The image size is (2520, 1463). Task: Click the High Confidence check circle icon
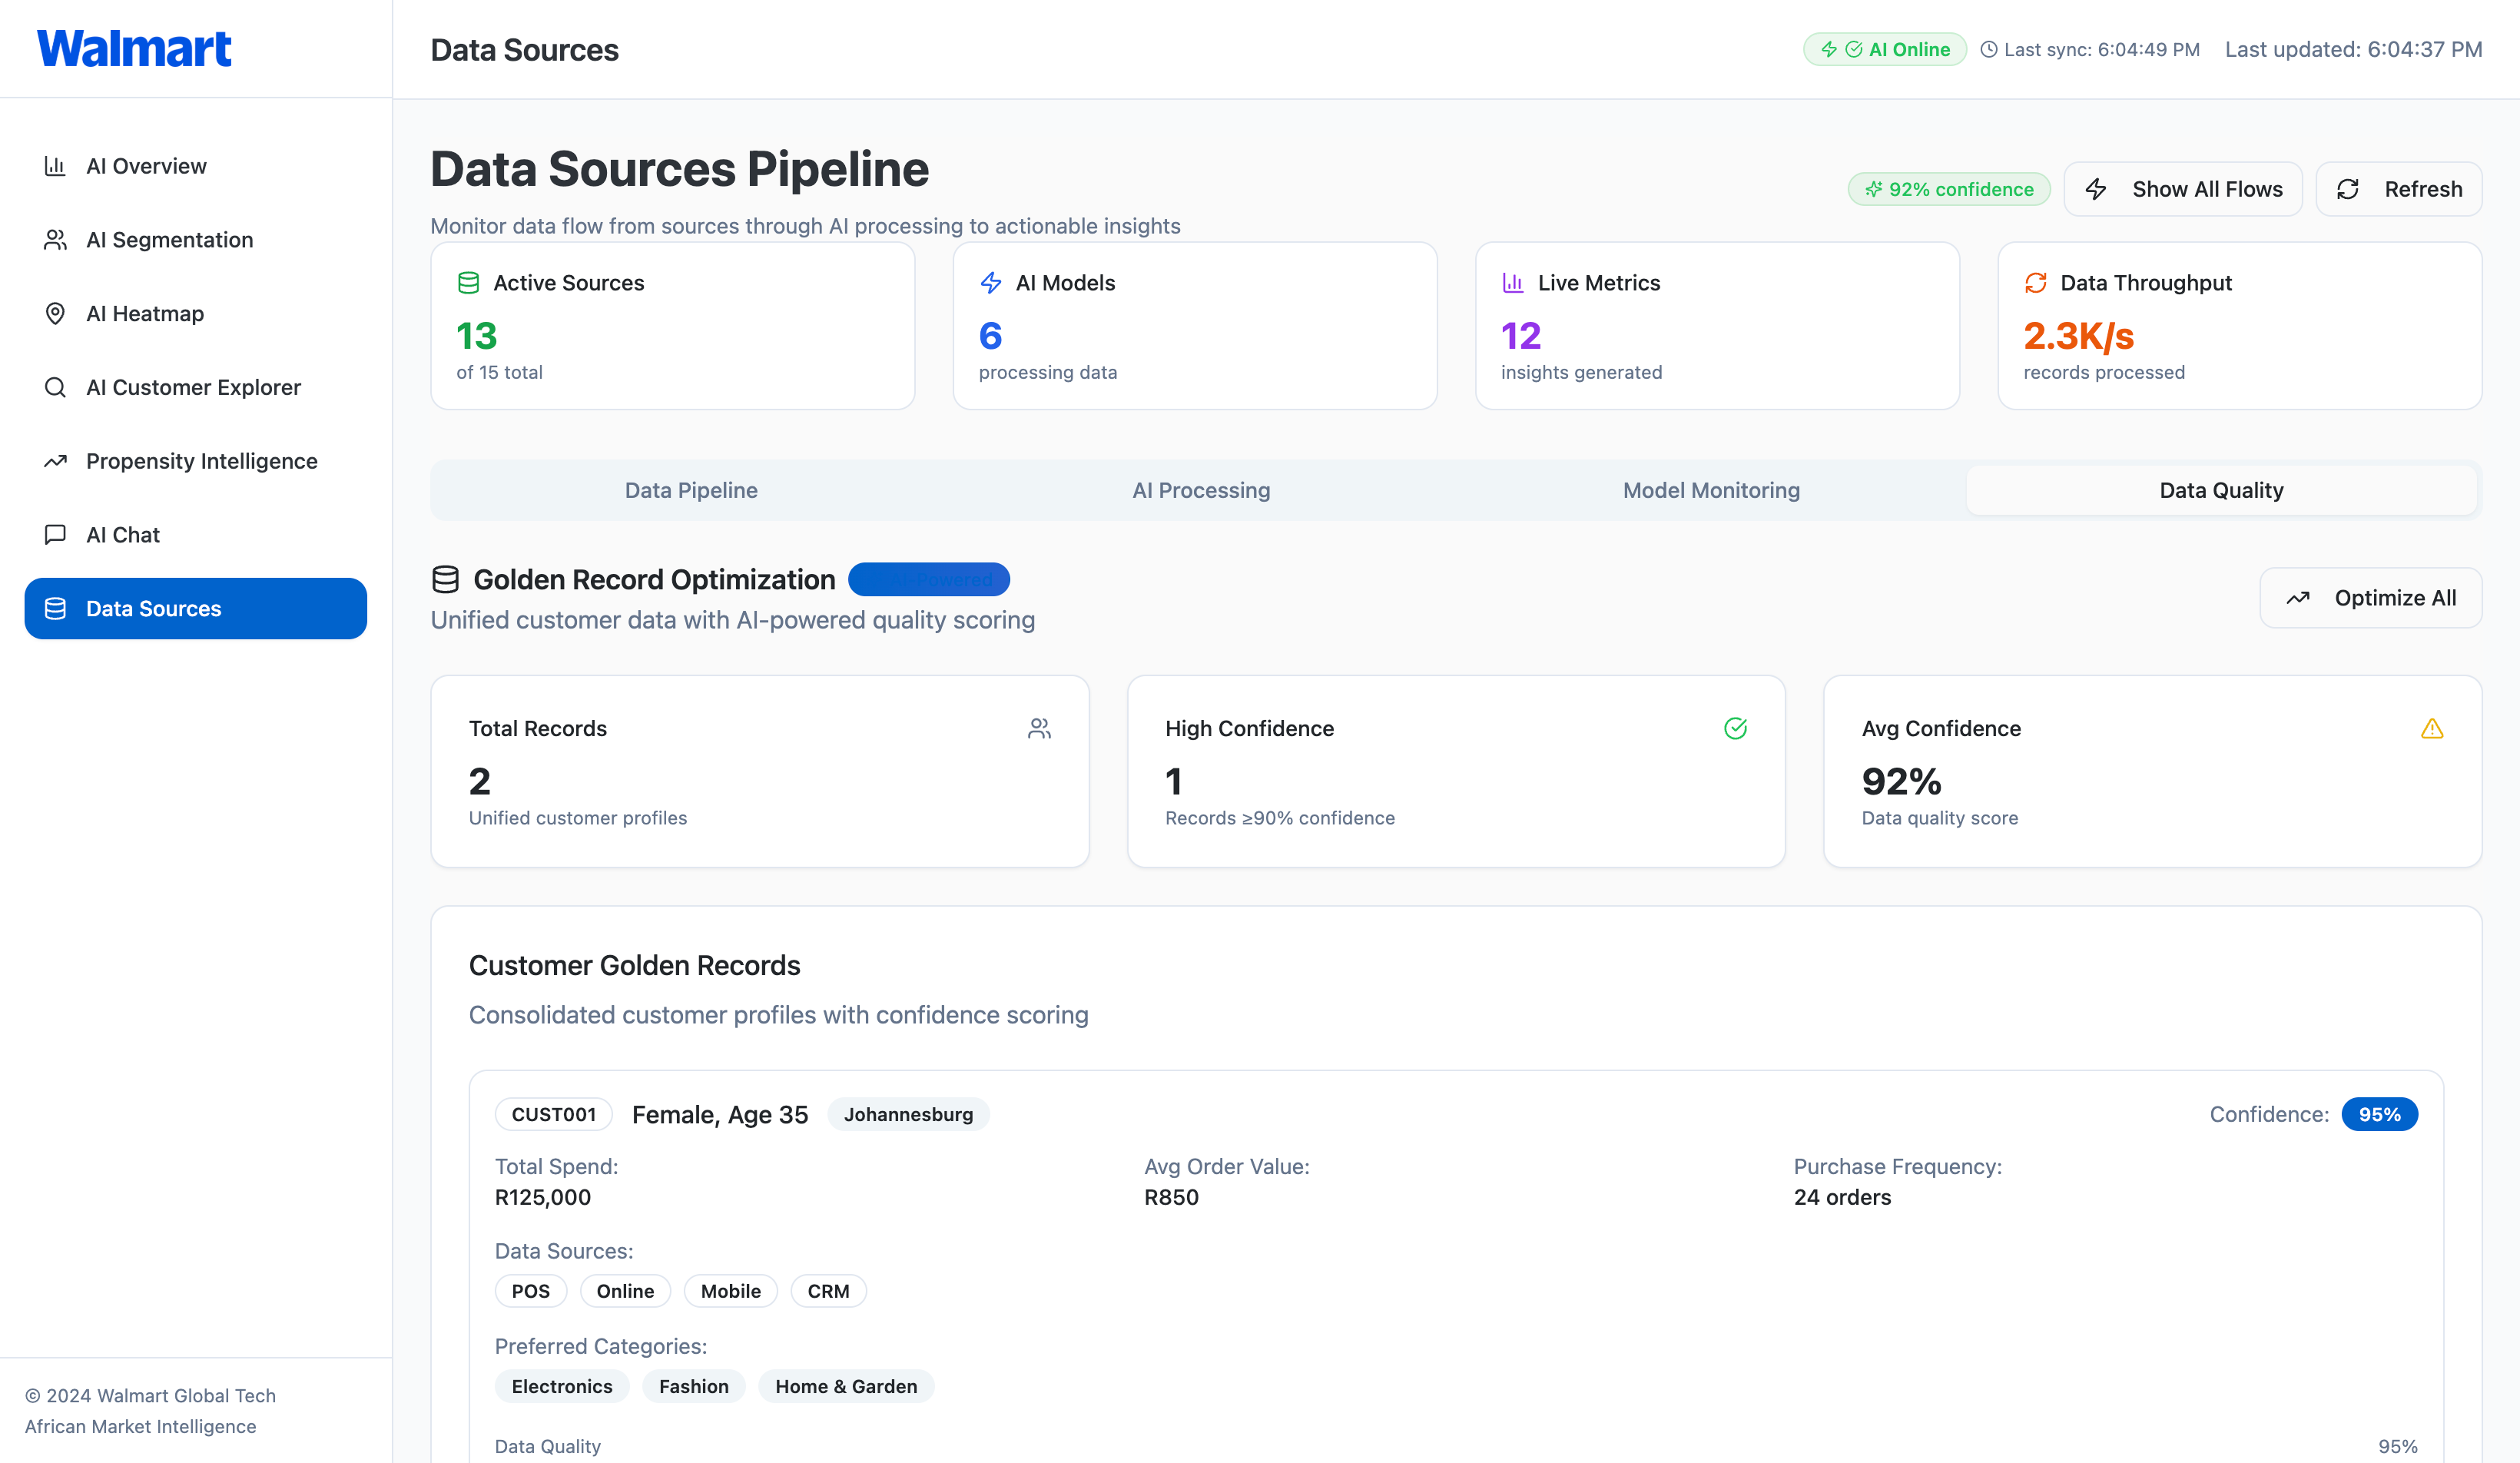(1735, 728)
